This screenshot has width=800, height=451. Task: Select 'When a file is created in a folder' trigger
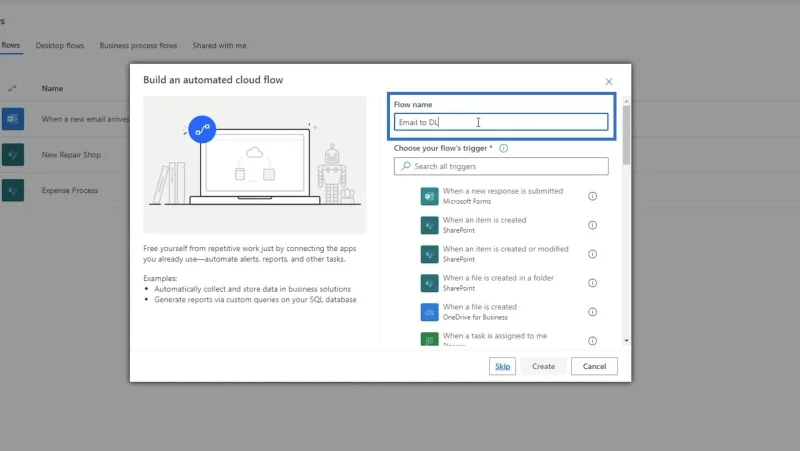pyautogui.click(x=498, y=283)
